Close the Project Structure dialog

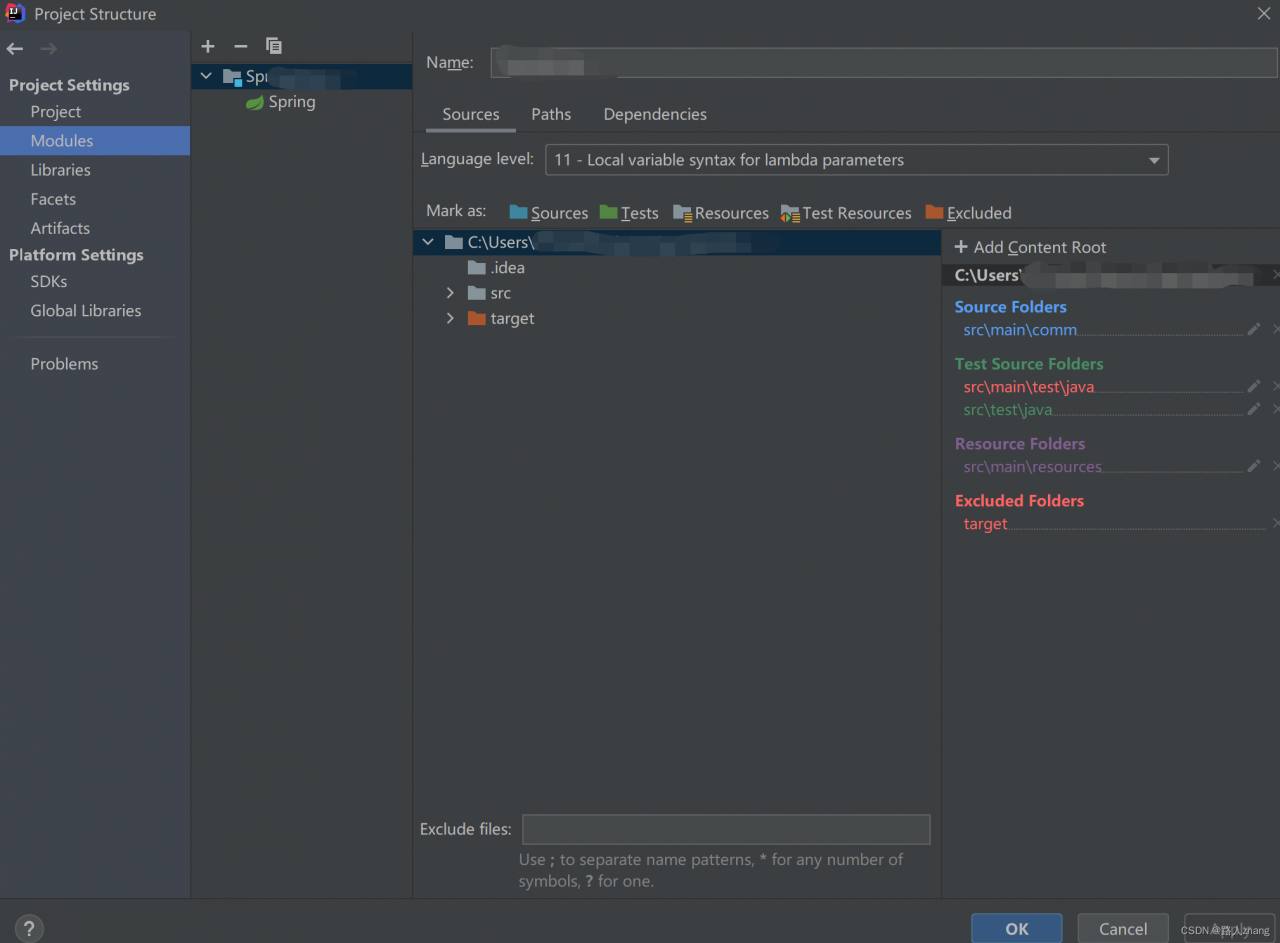1263,13
